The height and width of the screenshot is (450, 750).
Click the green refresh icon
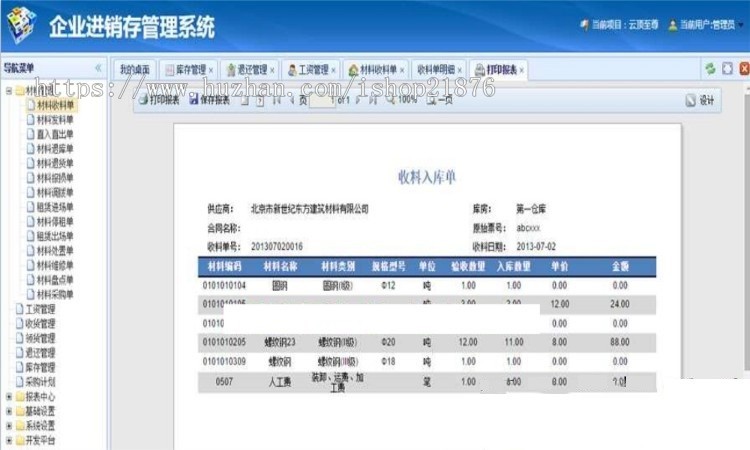click(711, 68)
